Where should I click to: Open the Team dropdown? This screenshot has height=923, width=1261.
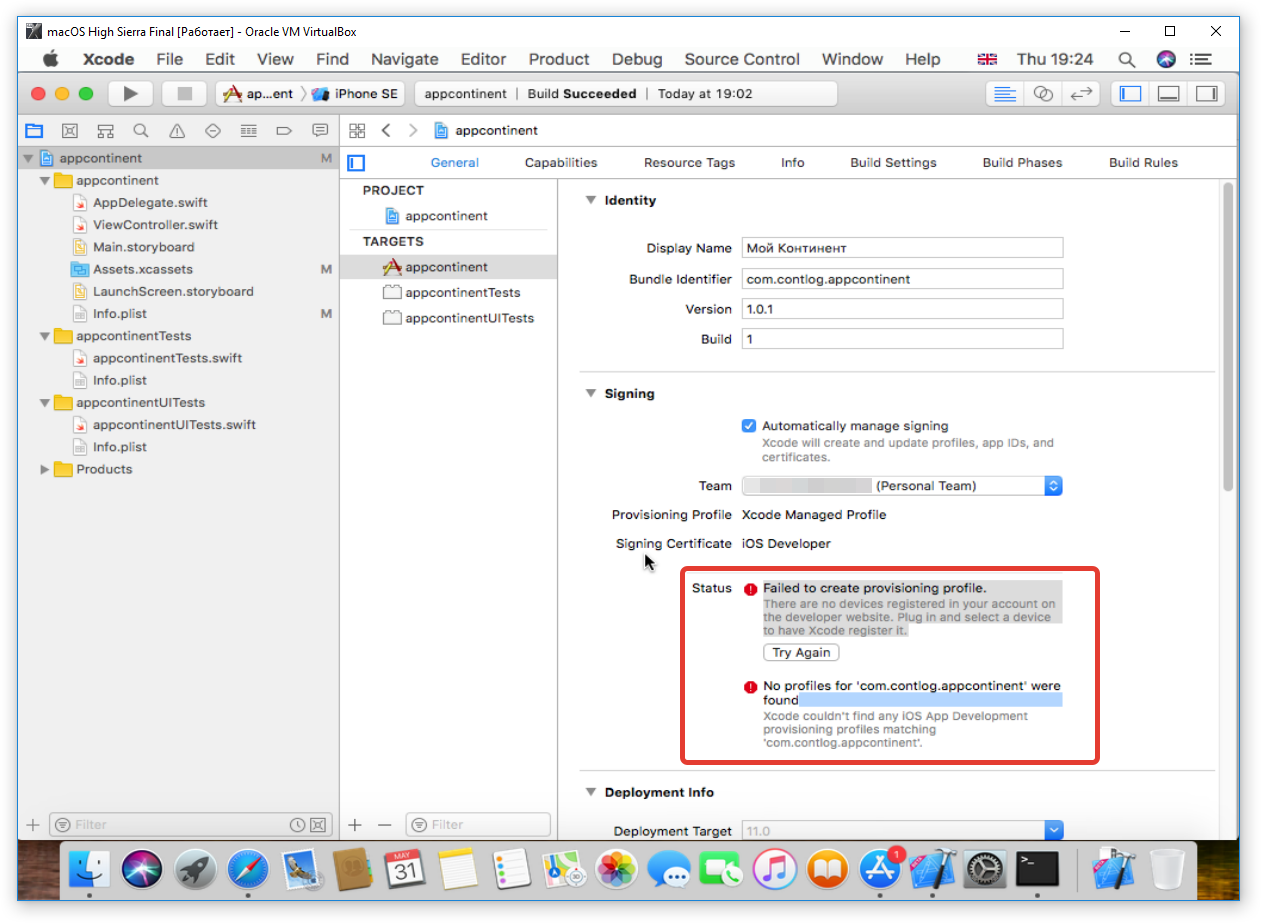tap(902, 486)
